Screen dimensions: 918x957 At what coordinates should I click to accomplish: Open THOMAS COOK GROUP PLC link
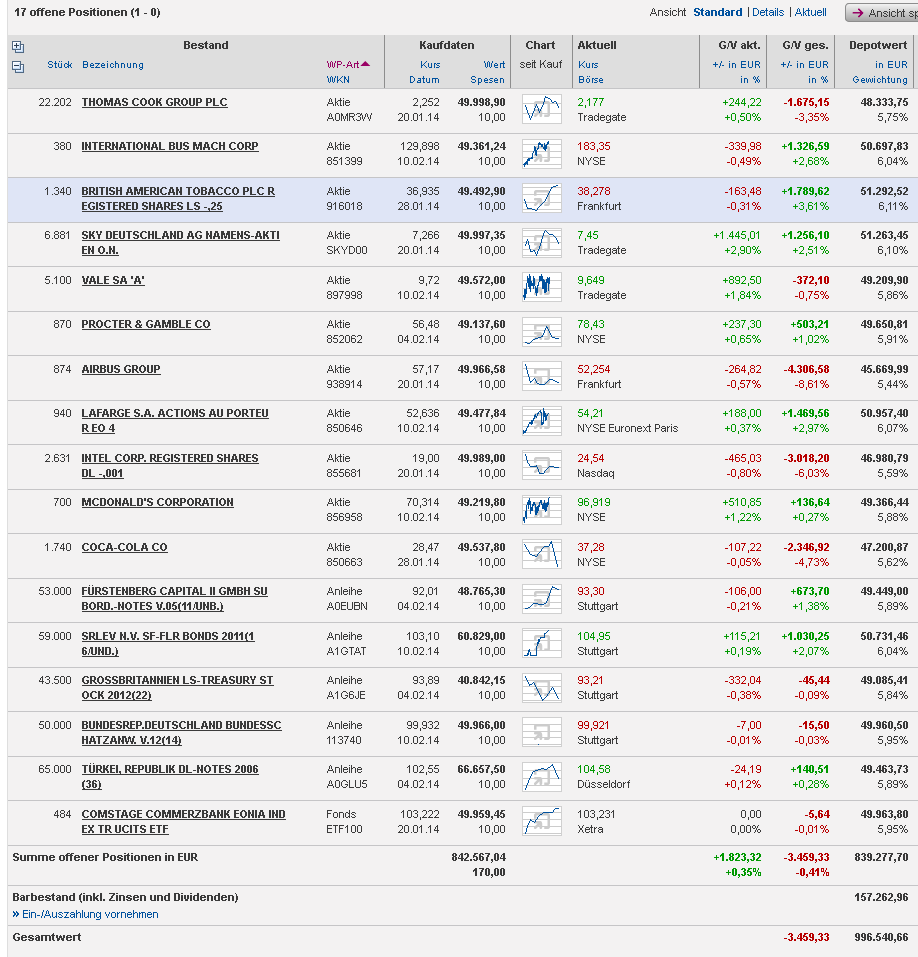point(154,103)
